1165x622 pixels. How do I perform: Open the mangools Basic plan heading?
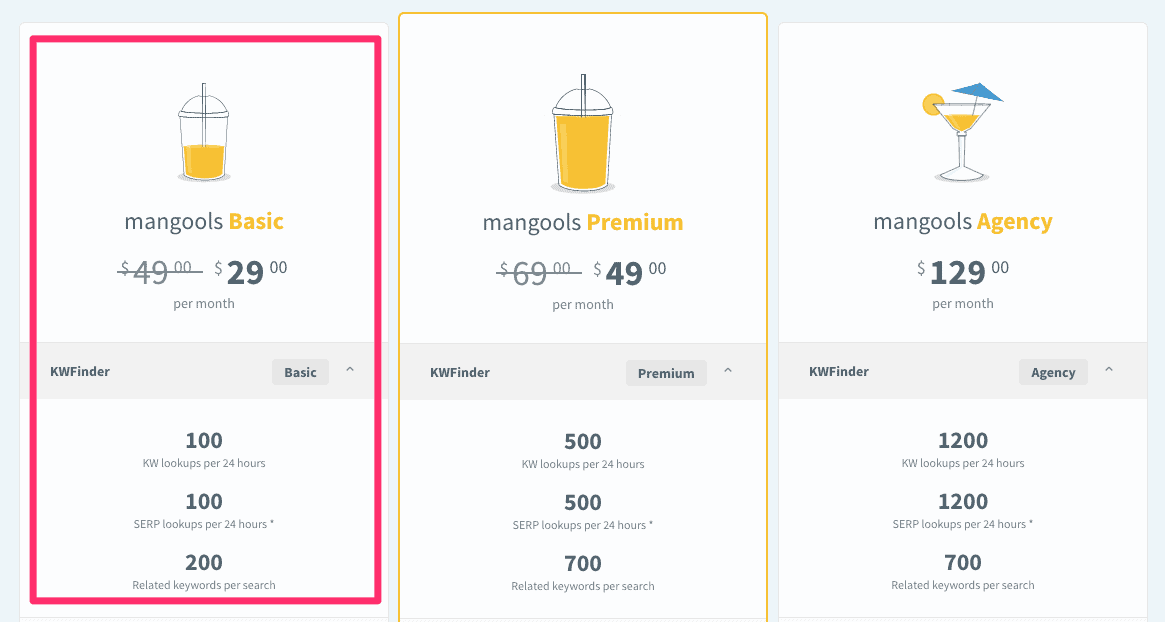point(204,221)
